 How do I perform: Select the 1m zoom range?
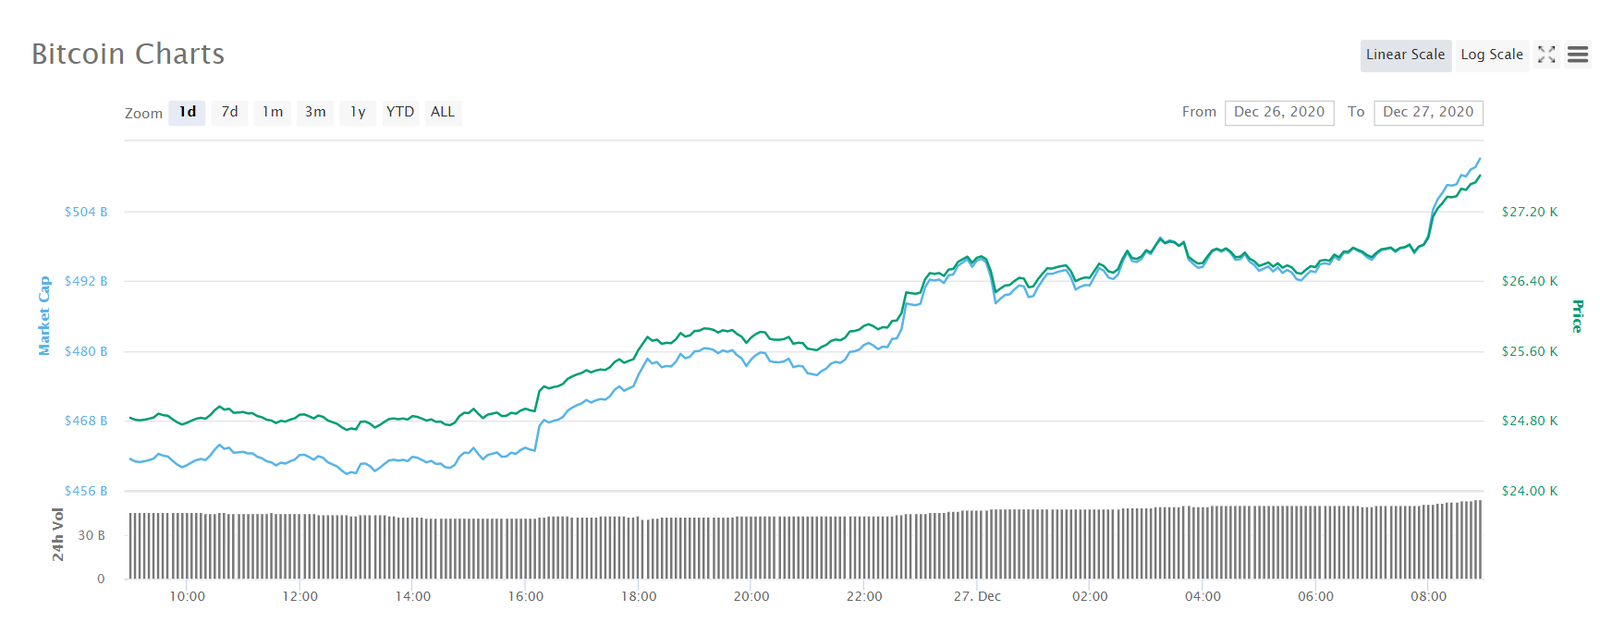click(x=272, y=112)
